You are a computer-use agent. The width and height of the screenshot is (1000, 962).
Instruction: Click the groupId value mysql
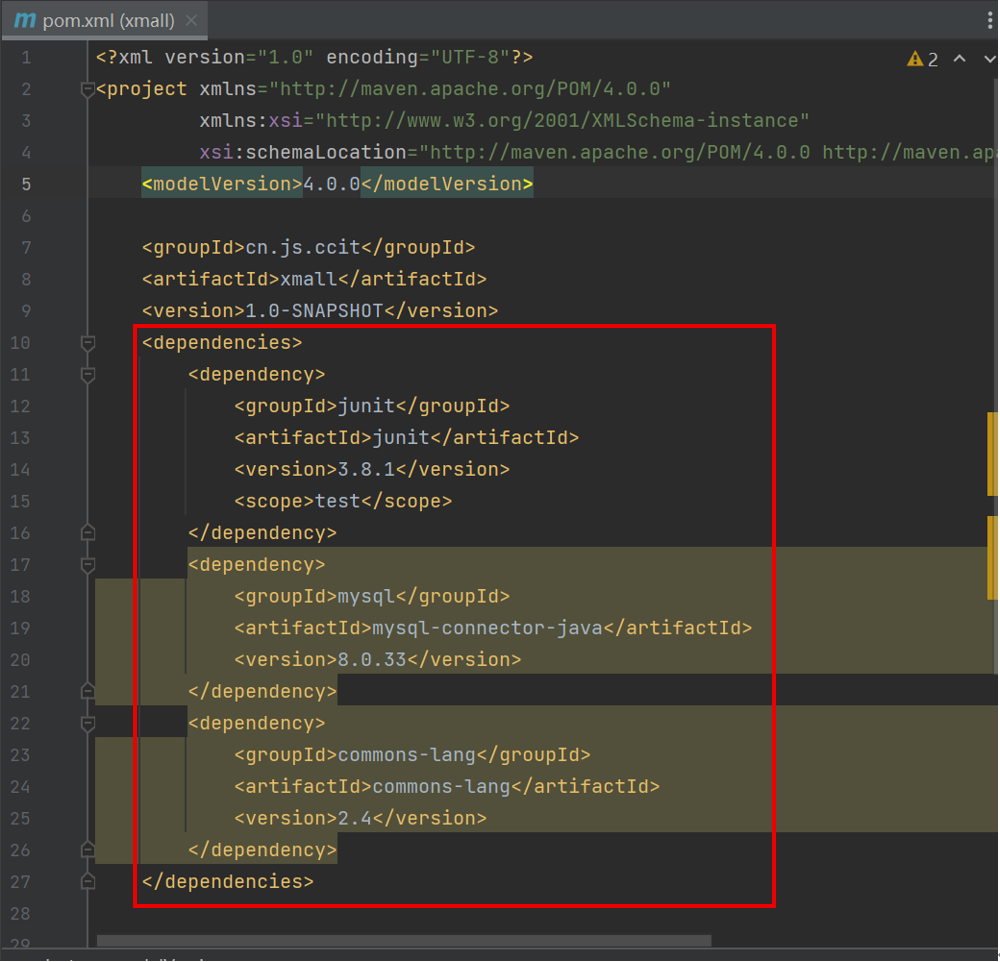click(x=366, y=596)
